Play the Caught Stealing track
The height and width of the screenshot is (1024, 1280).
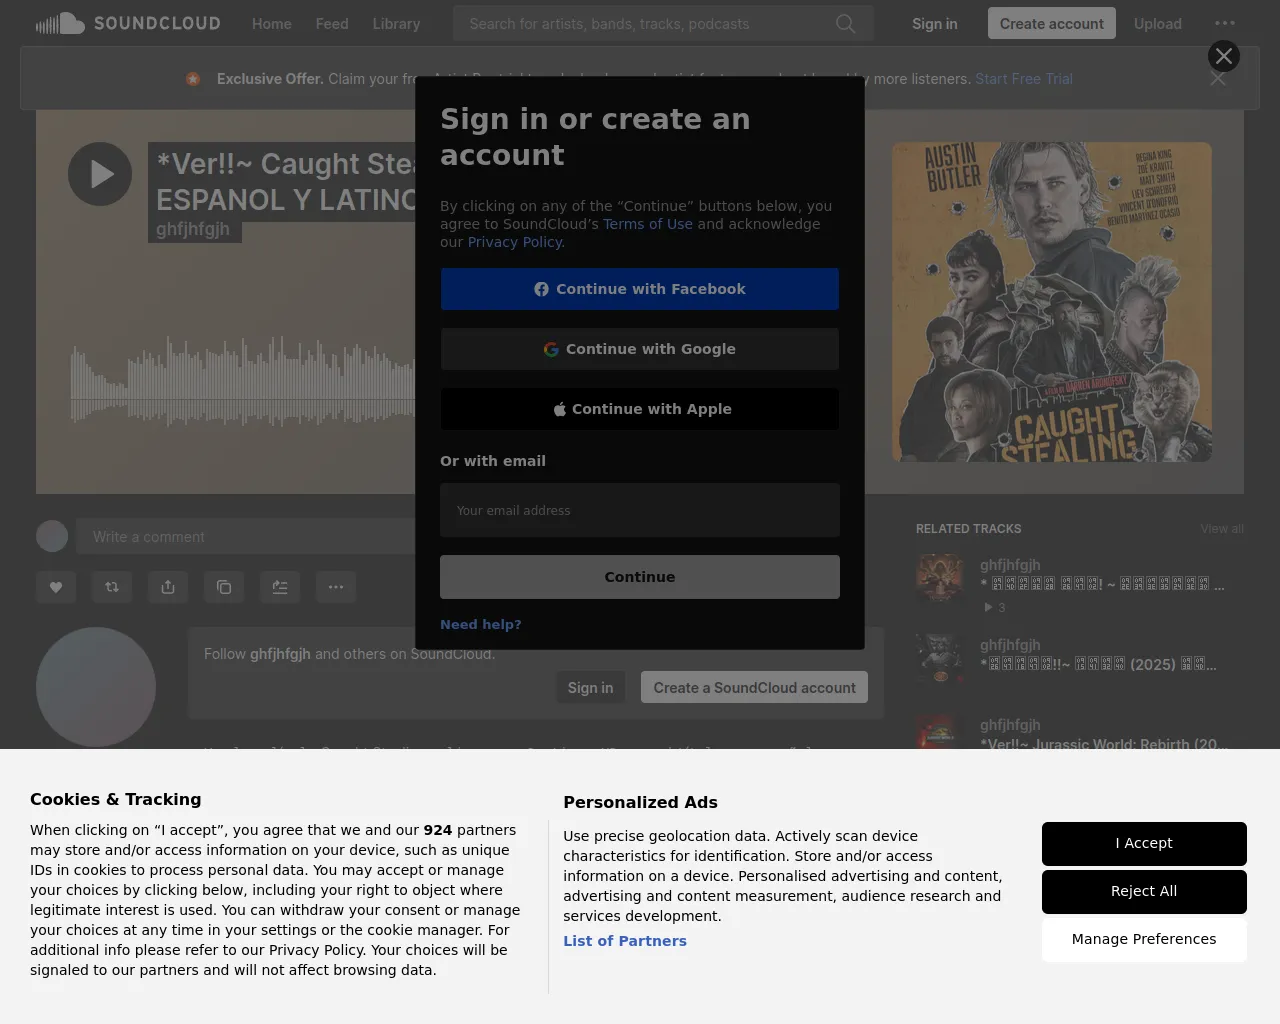click(x=100, y=174)
